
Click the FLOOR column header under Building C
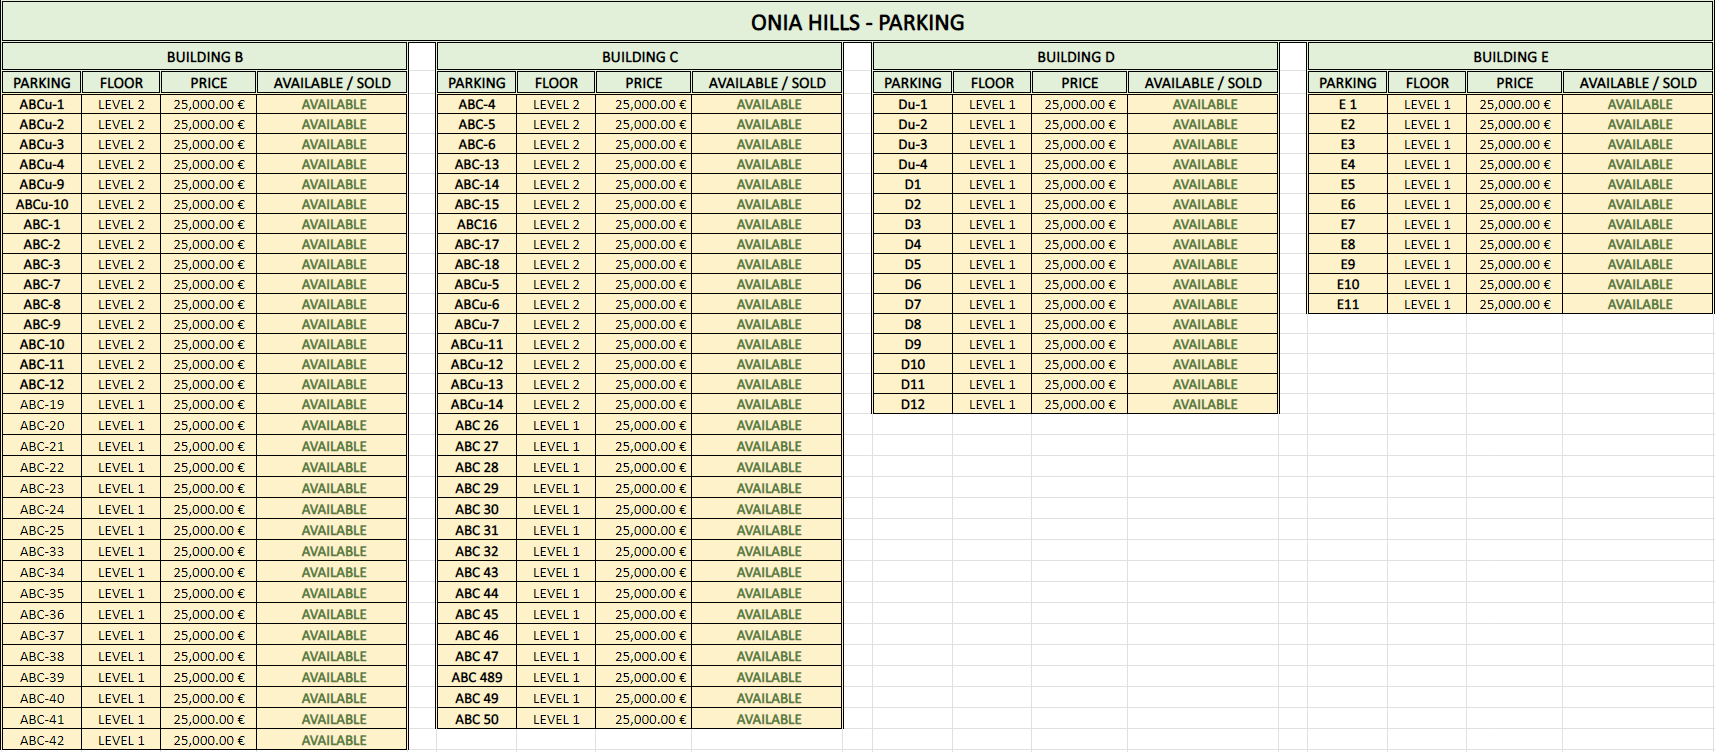click(556, 83)
